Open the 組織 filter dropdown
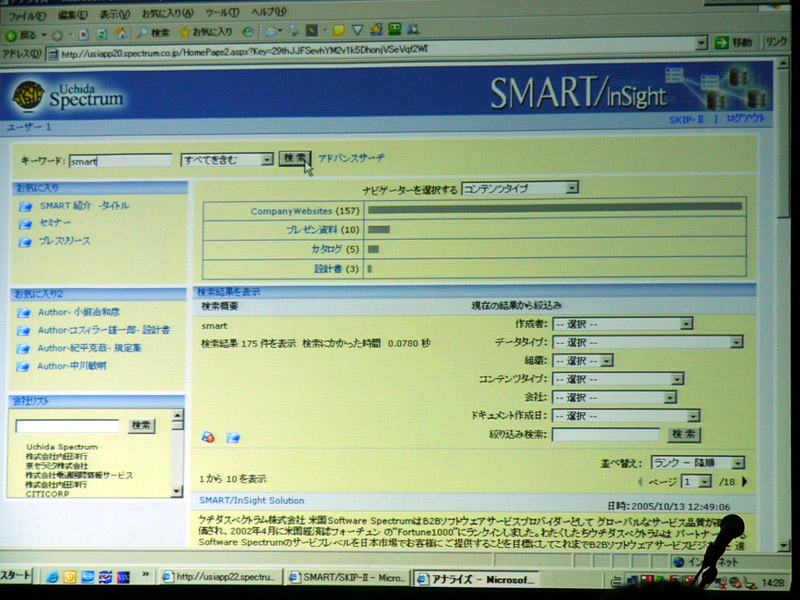800x600 pixels. tap(583, 361)
